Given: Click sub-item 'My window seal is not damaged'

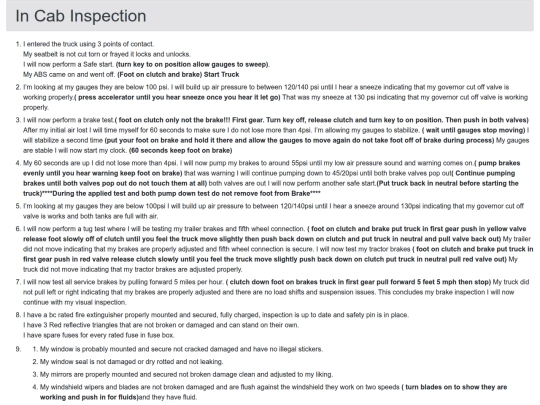Looking at the screenshot, I should point(132,362).
